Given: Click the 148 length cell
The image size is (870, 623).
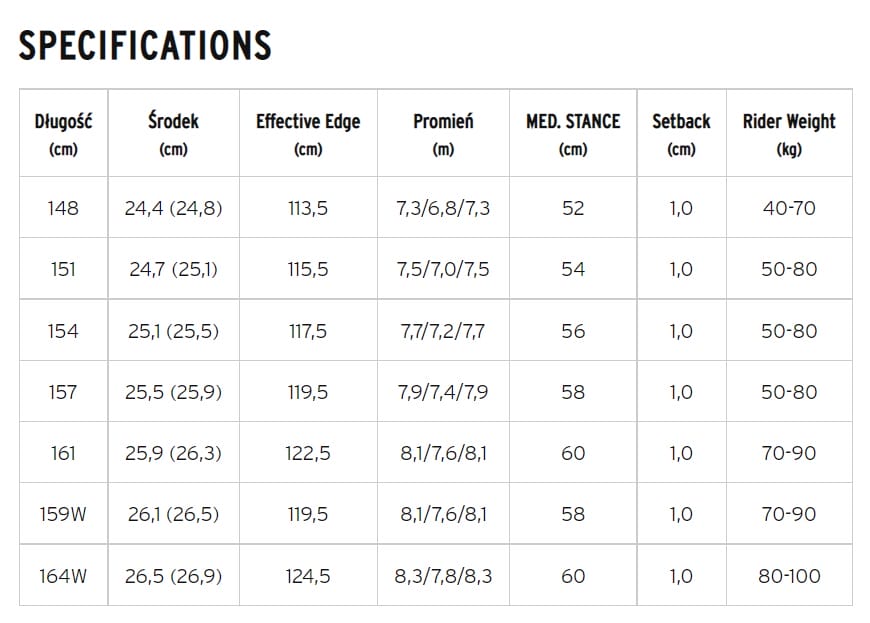Looking at the screenshot, I should tap(62, 208).
